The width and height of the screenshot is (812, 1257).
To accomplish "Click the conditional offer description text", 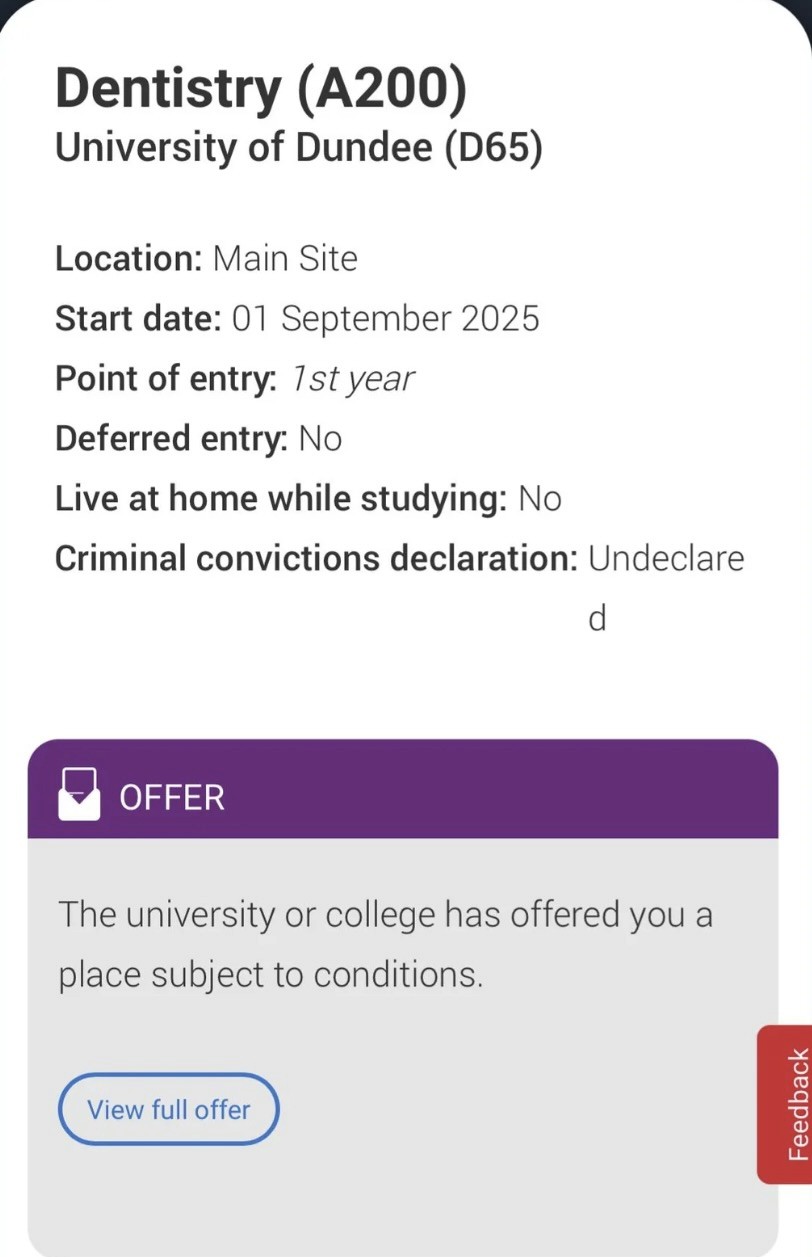I will 385,944.
